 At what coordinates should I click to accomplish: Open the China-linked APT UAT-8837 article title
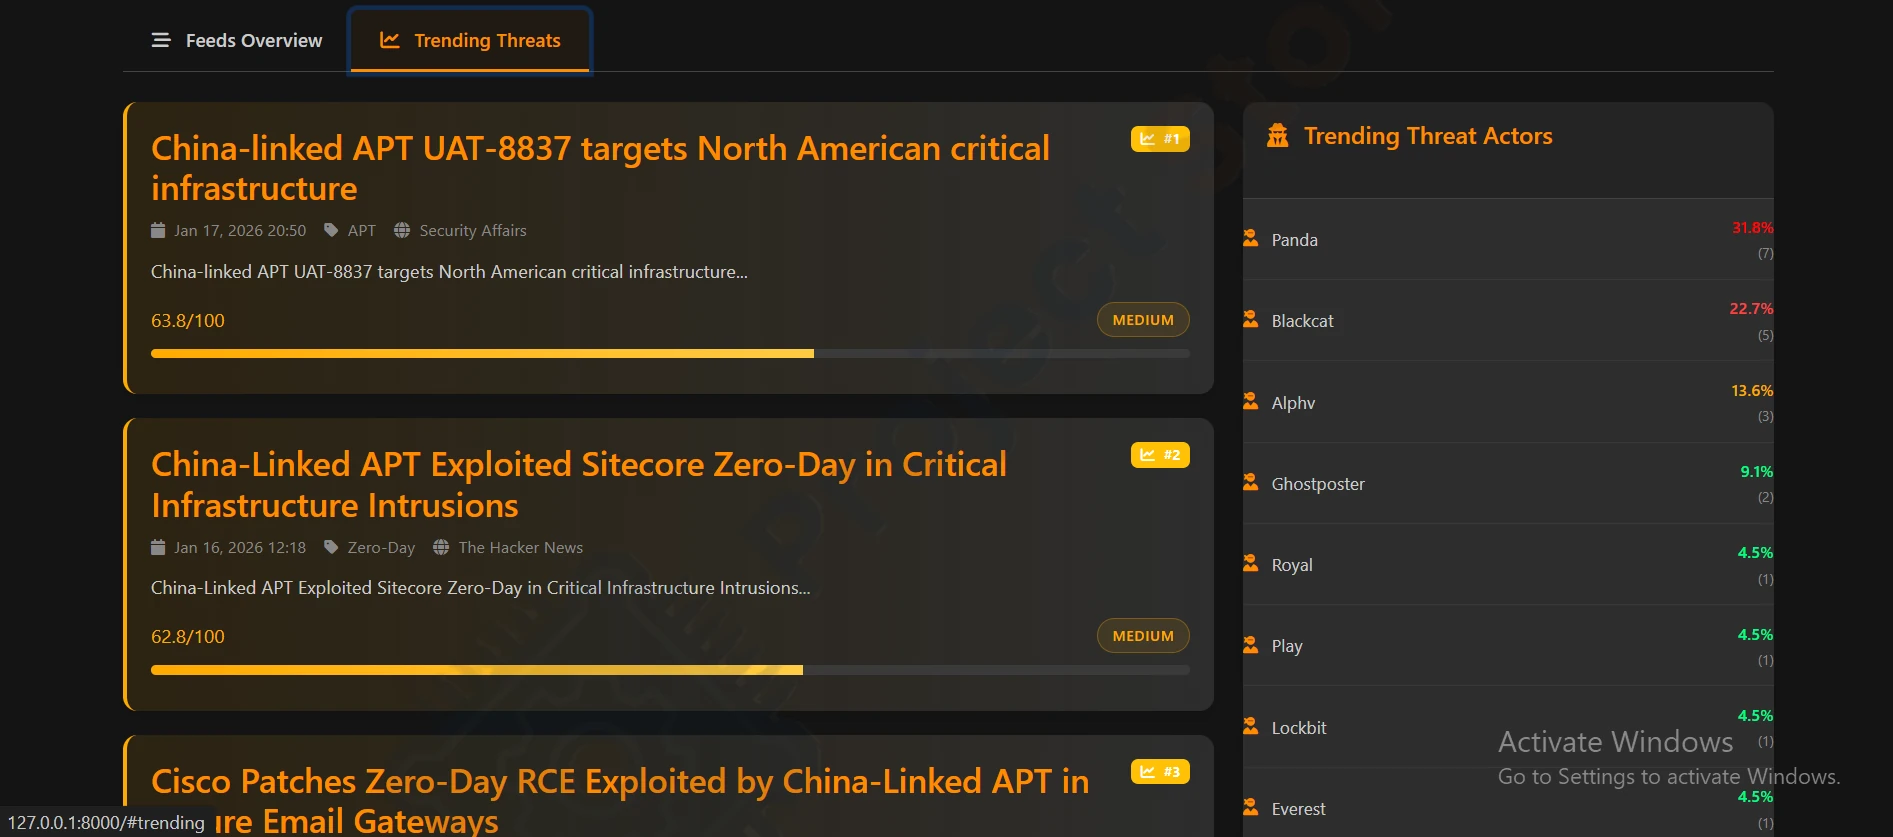(600, 168)
